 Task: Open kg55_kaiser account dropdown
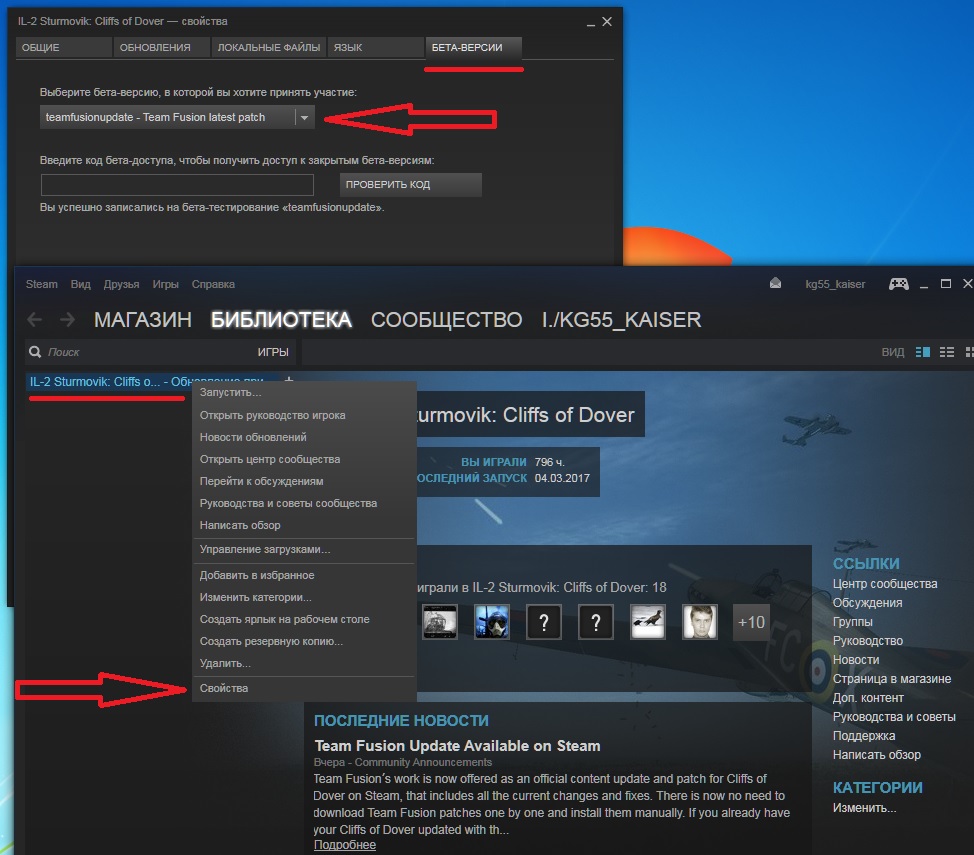[x=835, y=284]
